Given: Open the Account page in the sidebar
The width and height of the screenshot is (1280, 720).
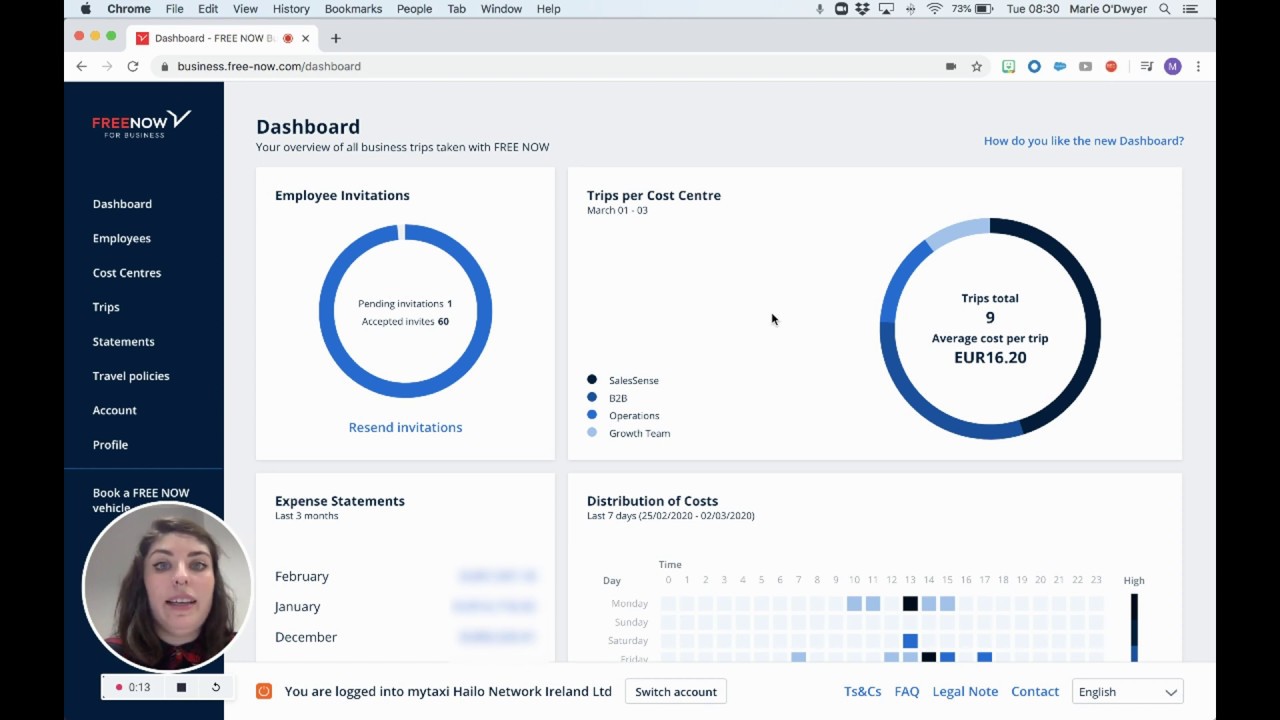Looking at the screenshot, I should point(115,410).
